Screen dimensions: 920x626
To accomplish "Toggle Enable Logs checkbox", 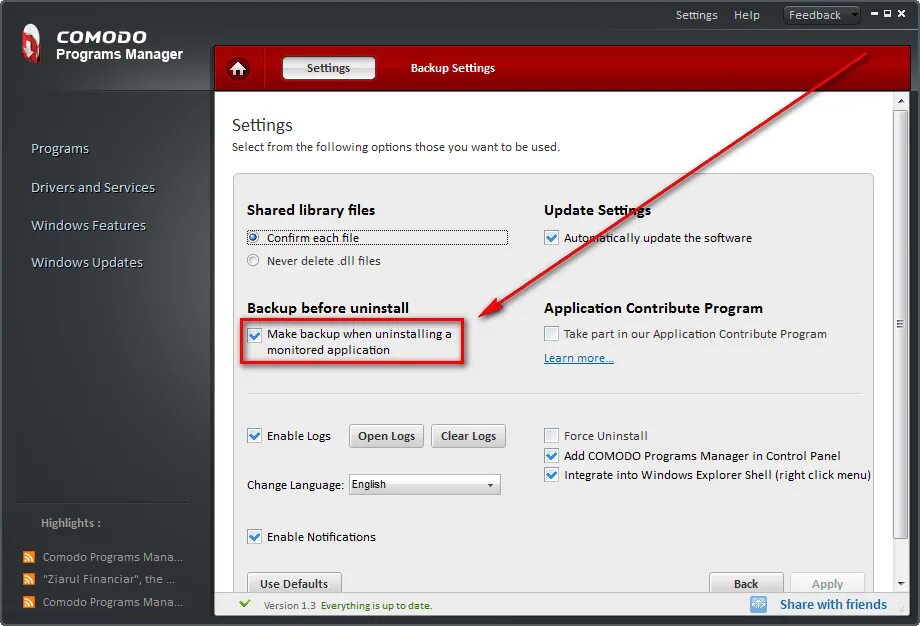I will click(254, 436).
